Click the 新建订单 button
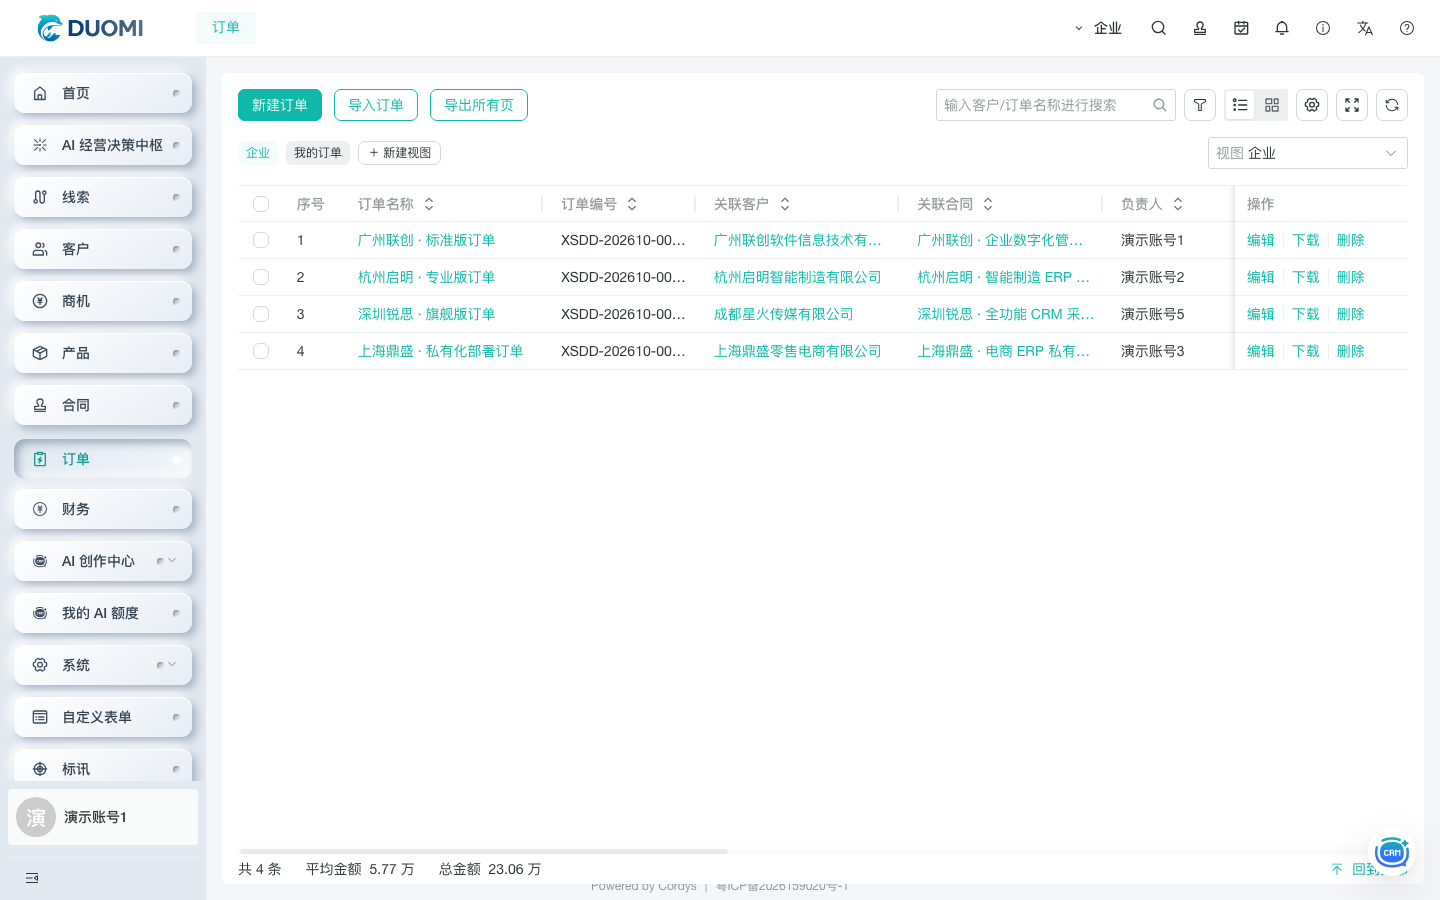The width and height of the screenshot is (1440, 900). [280, 105]
